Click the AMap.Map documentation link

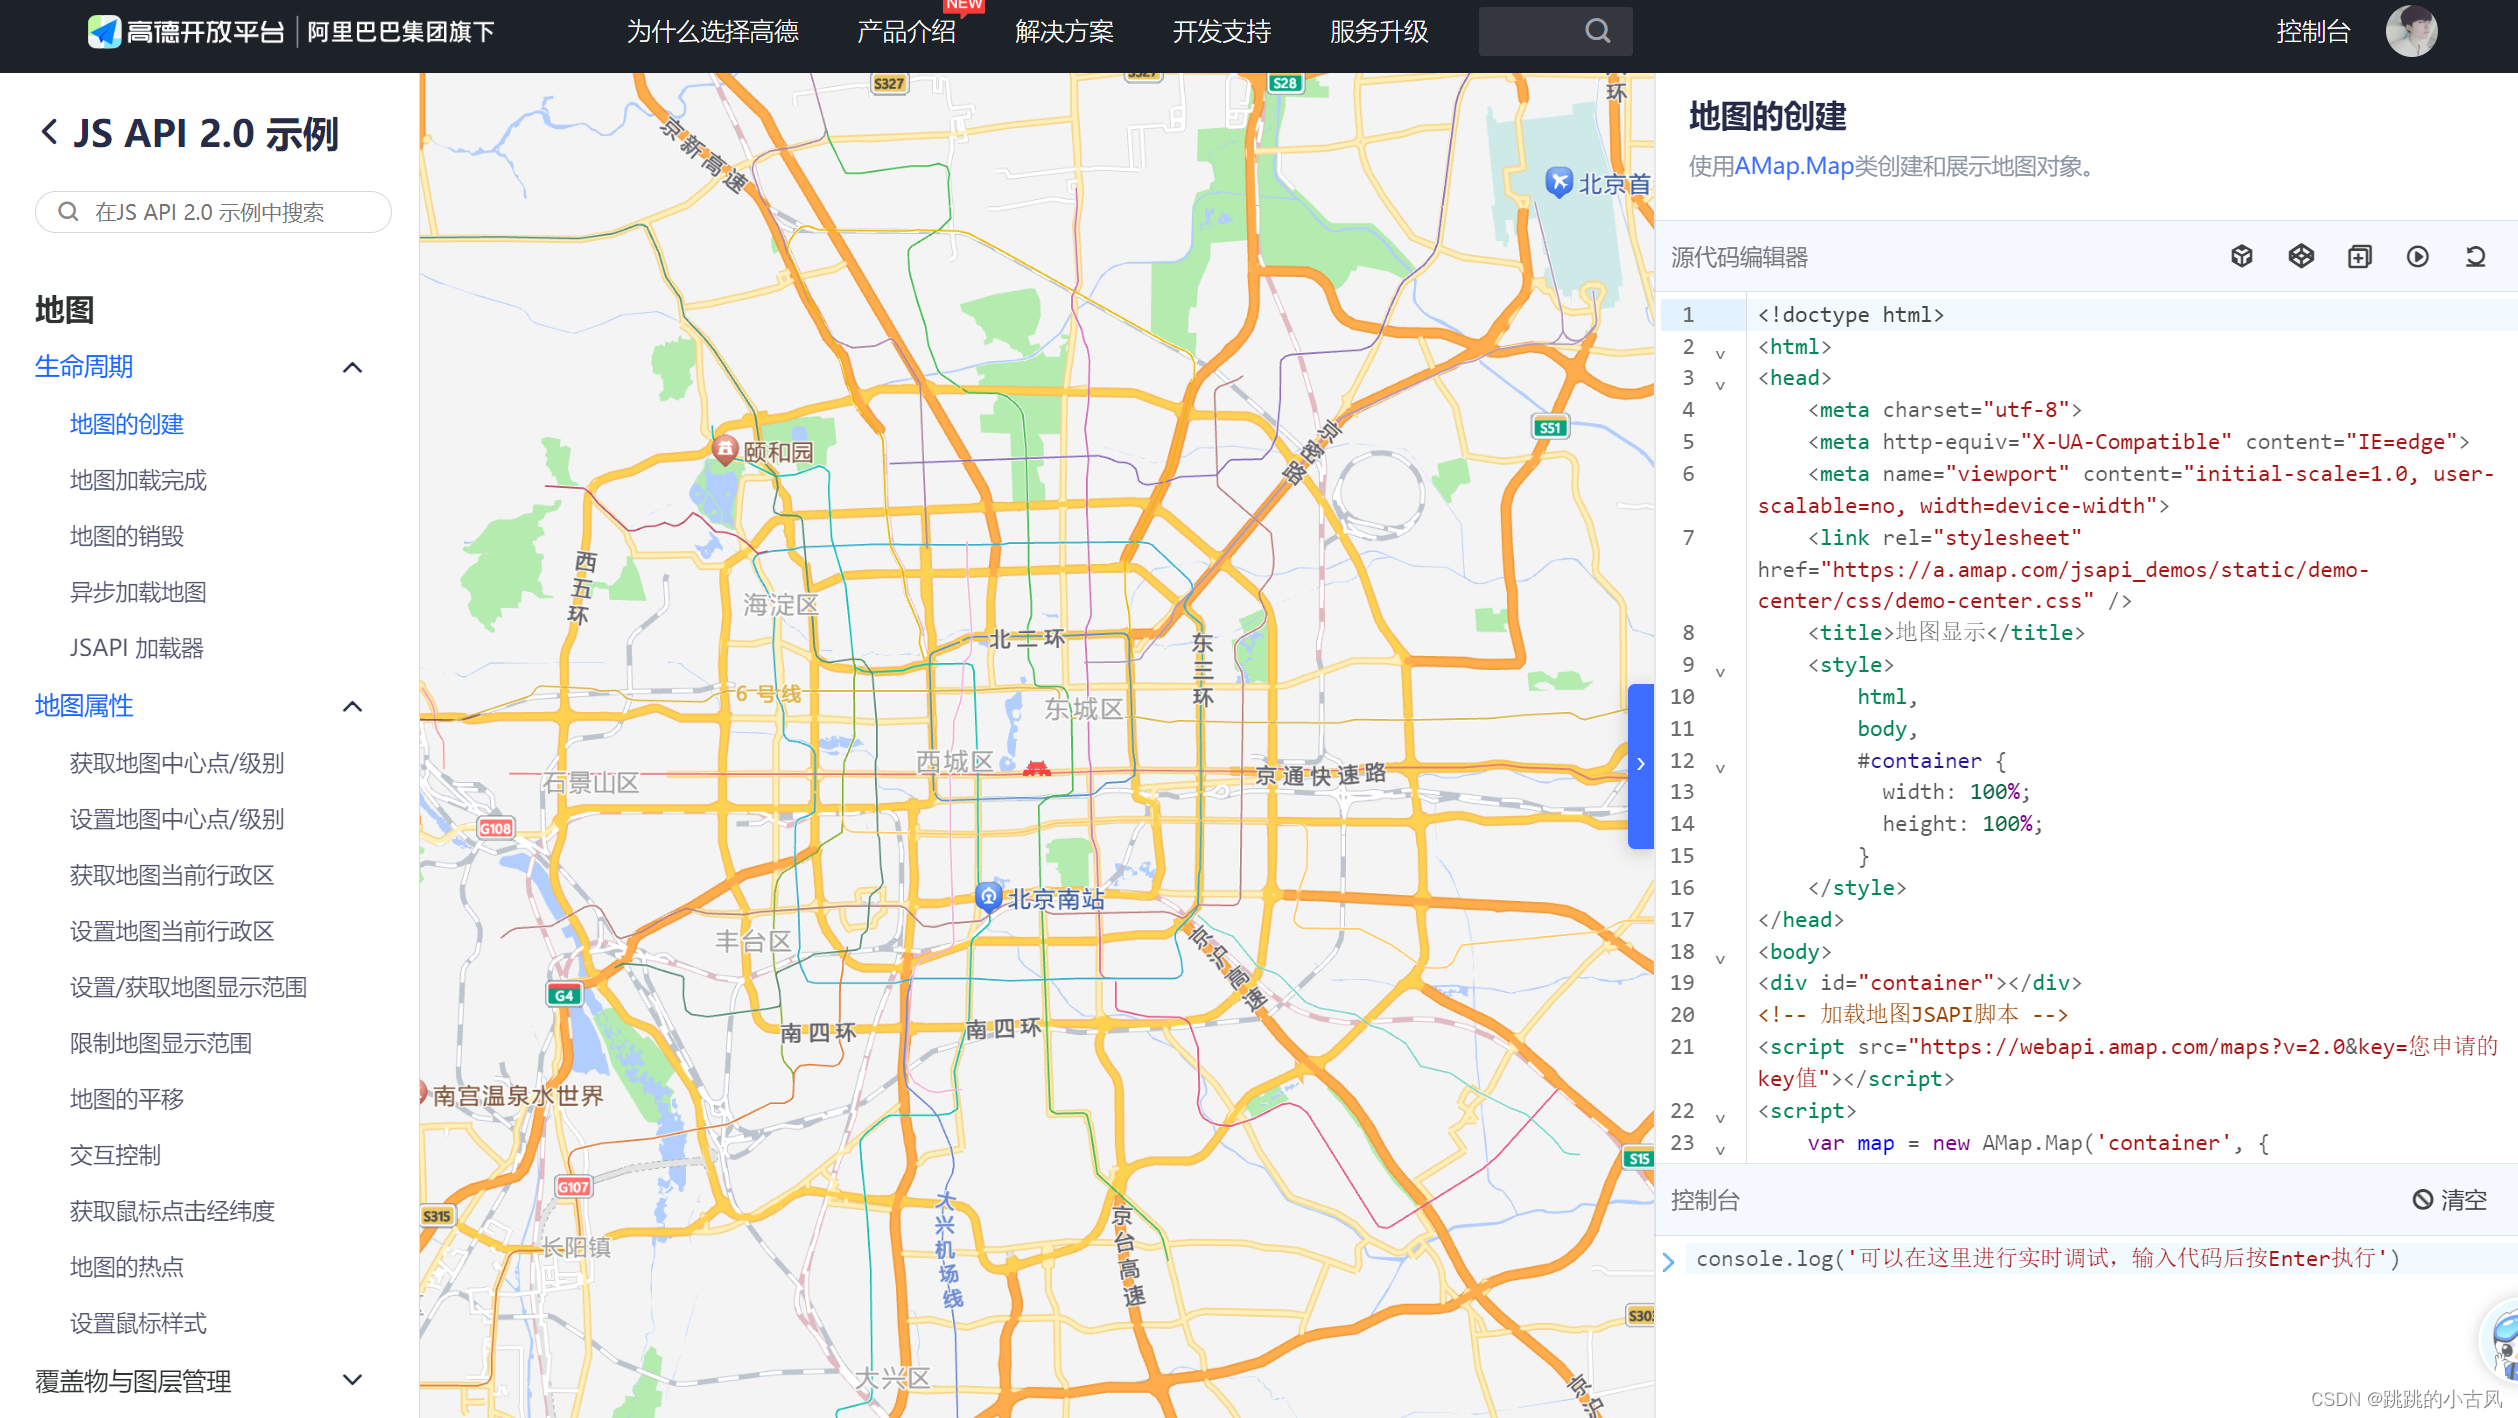[1793, 166]
